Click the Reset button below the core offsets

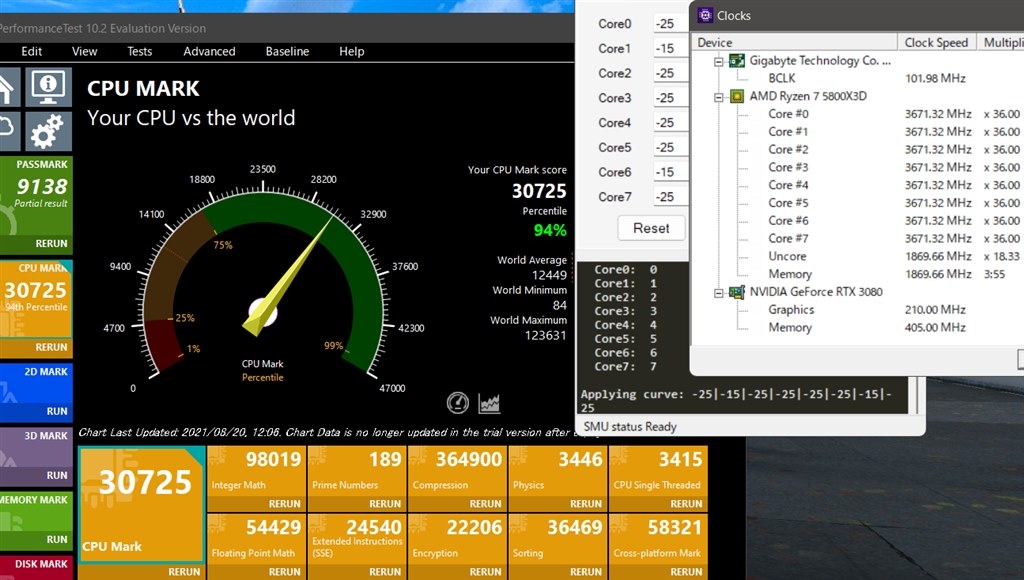click(x=651, y=228)
